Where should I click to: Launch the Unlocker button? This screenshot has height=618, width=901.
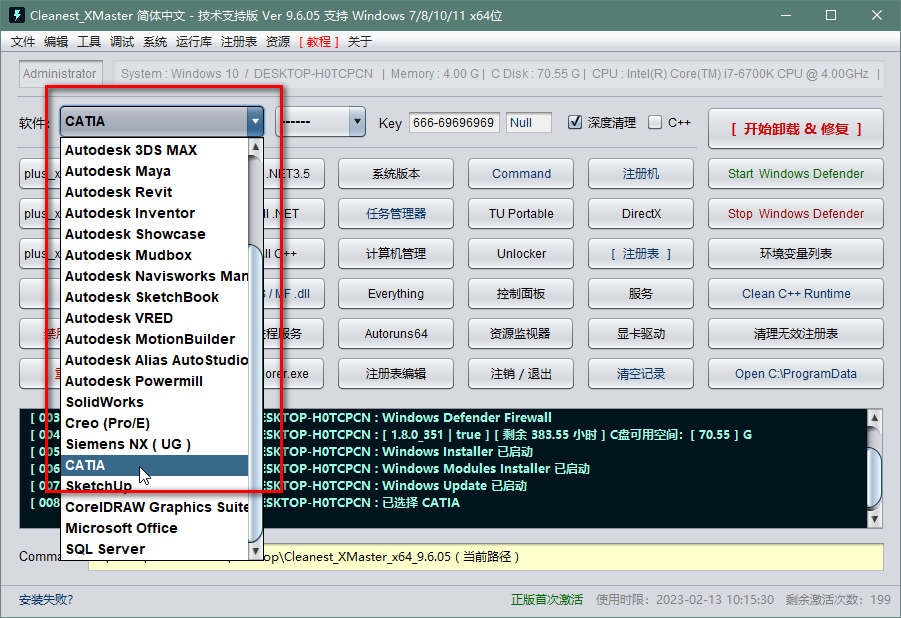(521, 254)
